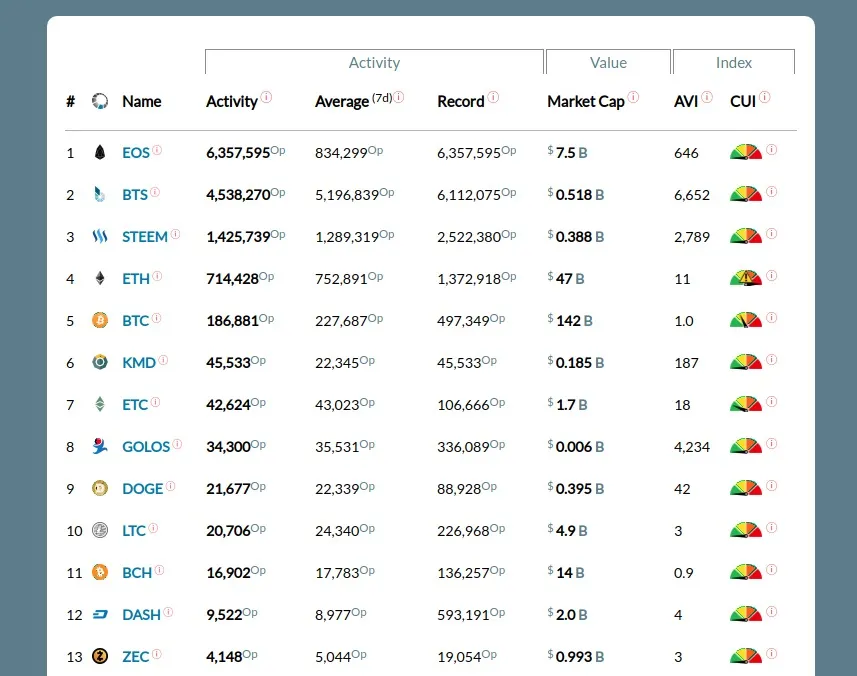
Task: Sort by the Record column header
Action: (x=461, y=102)
